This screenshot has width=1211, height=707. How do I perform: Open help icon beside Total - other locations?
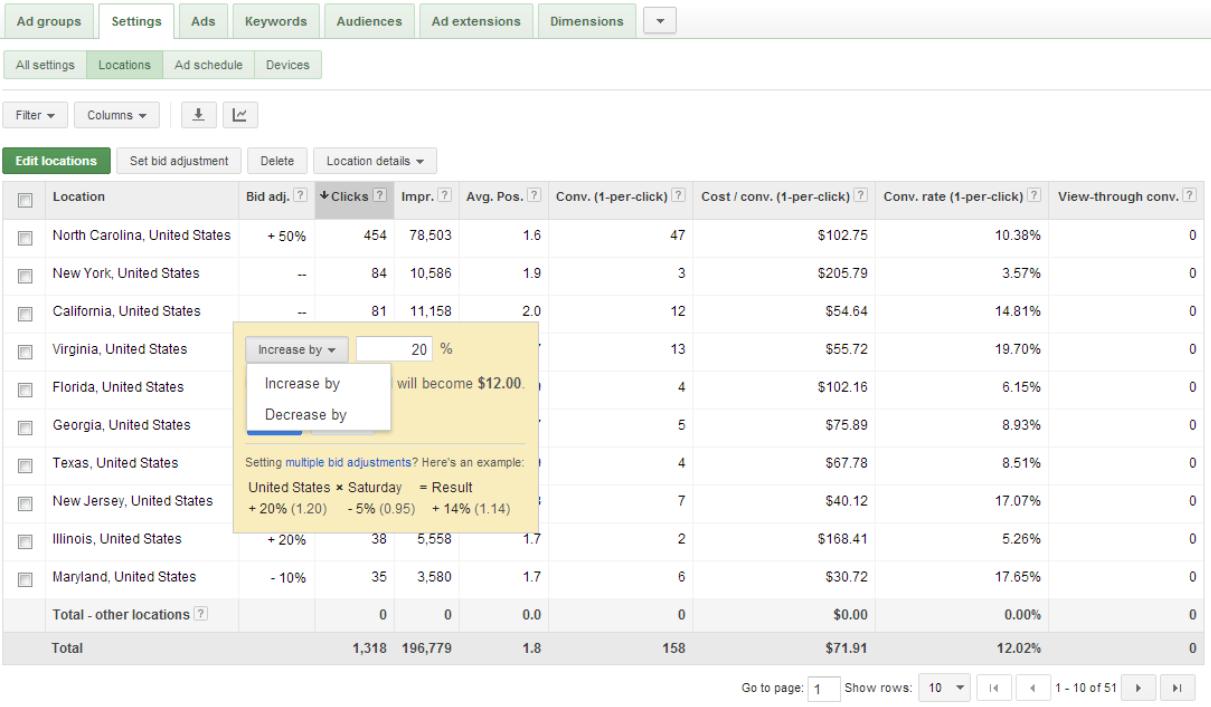200,615
